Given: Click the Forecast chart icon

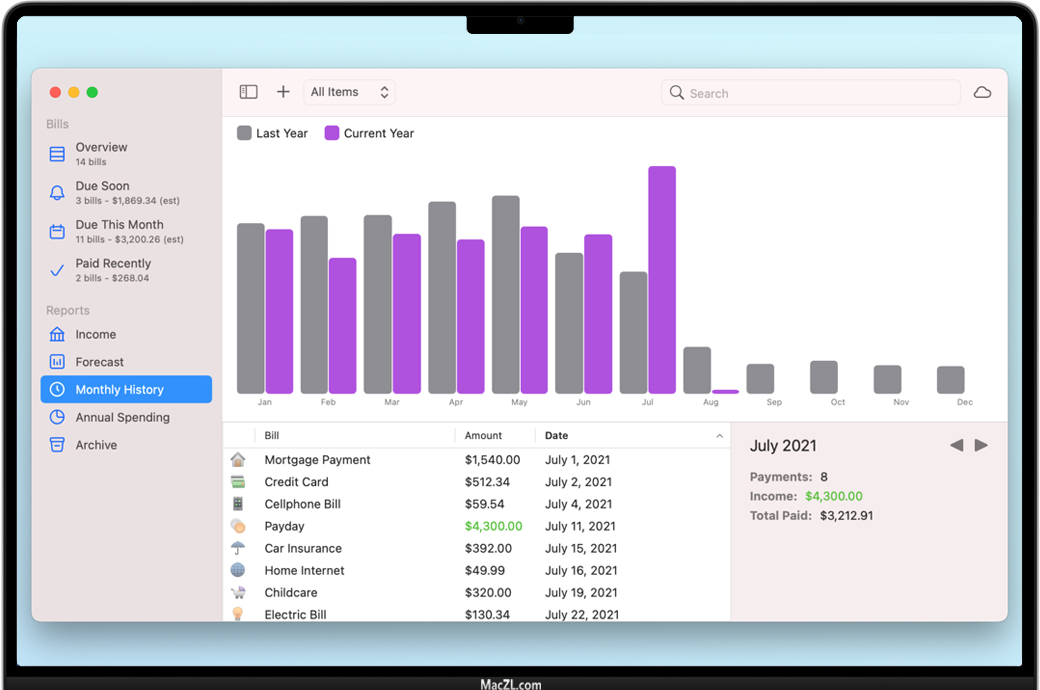Looking at the screenshot, I should pos(57,362).
